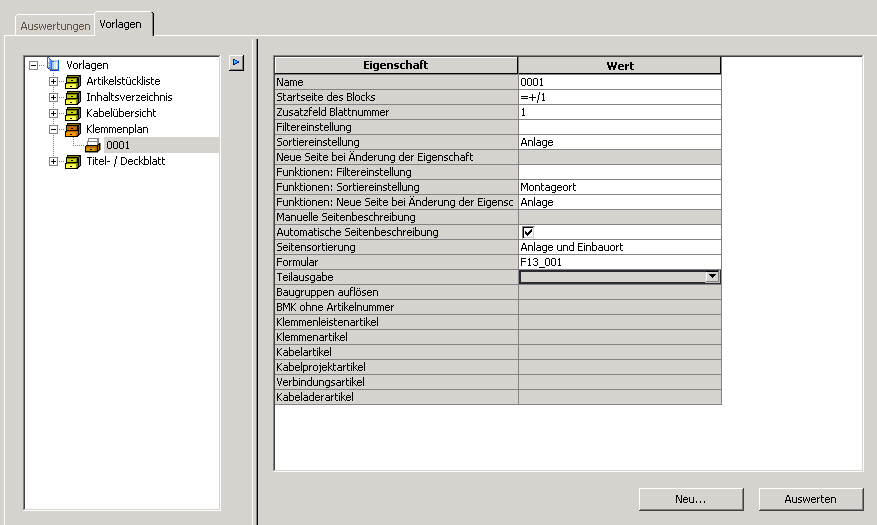Select Klemmenplan in the tree
The height and width of the screenshot is (525, 877).
[117, 129]
